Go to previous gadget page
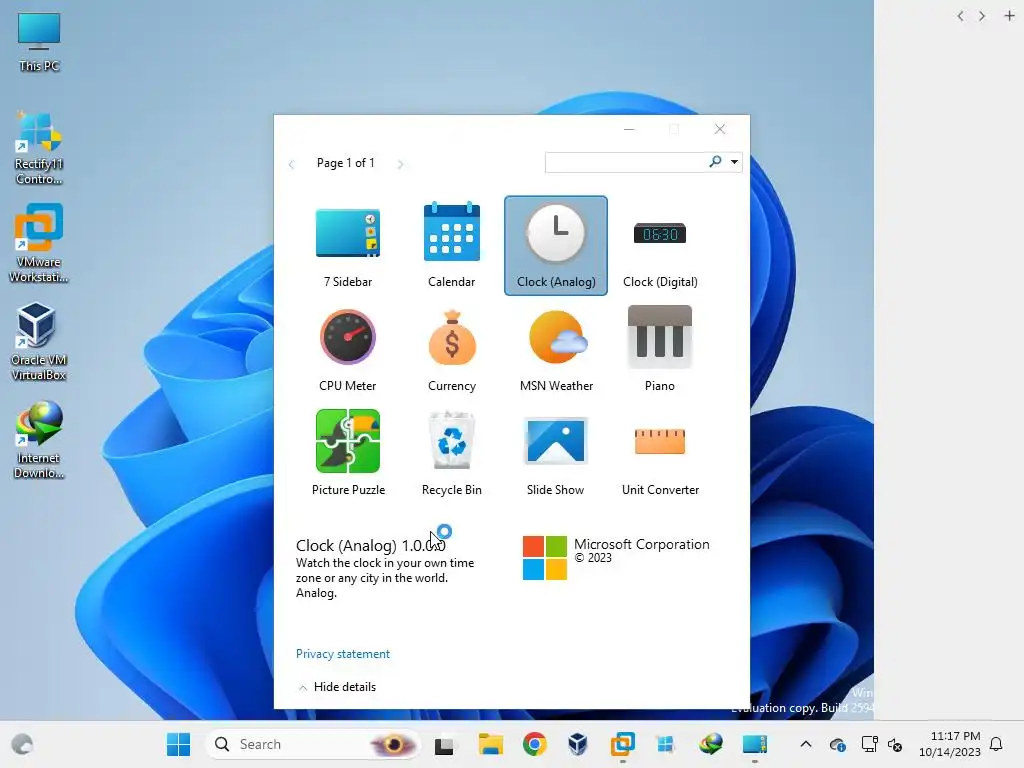 click(x=291, y=164)
